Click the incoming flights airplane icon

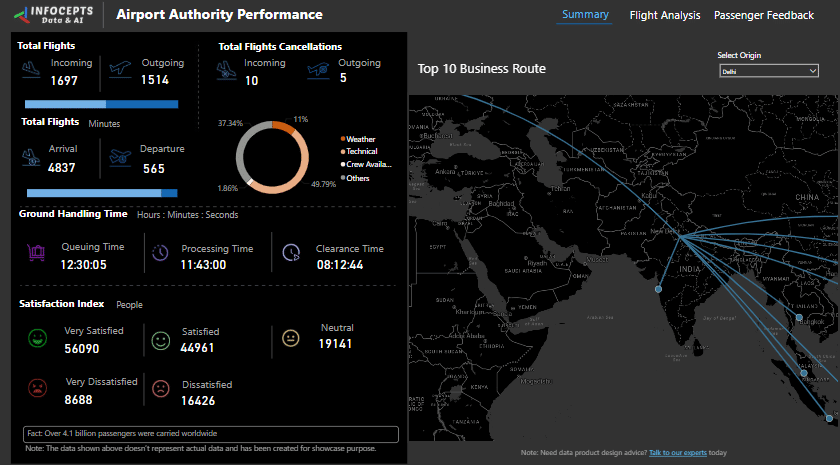point(32,70)
